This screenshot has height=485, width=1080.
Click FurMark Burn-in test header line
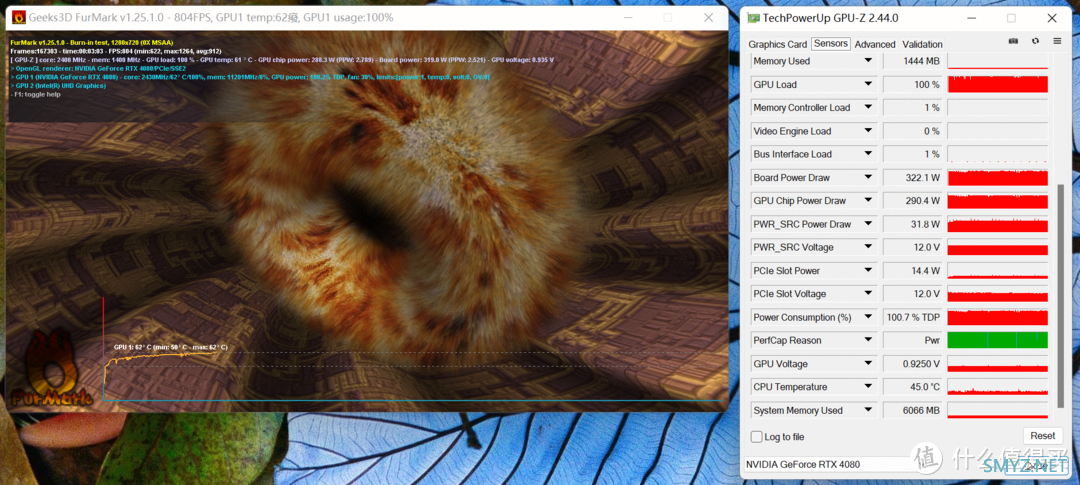point(92,42)
